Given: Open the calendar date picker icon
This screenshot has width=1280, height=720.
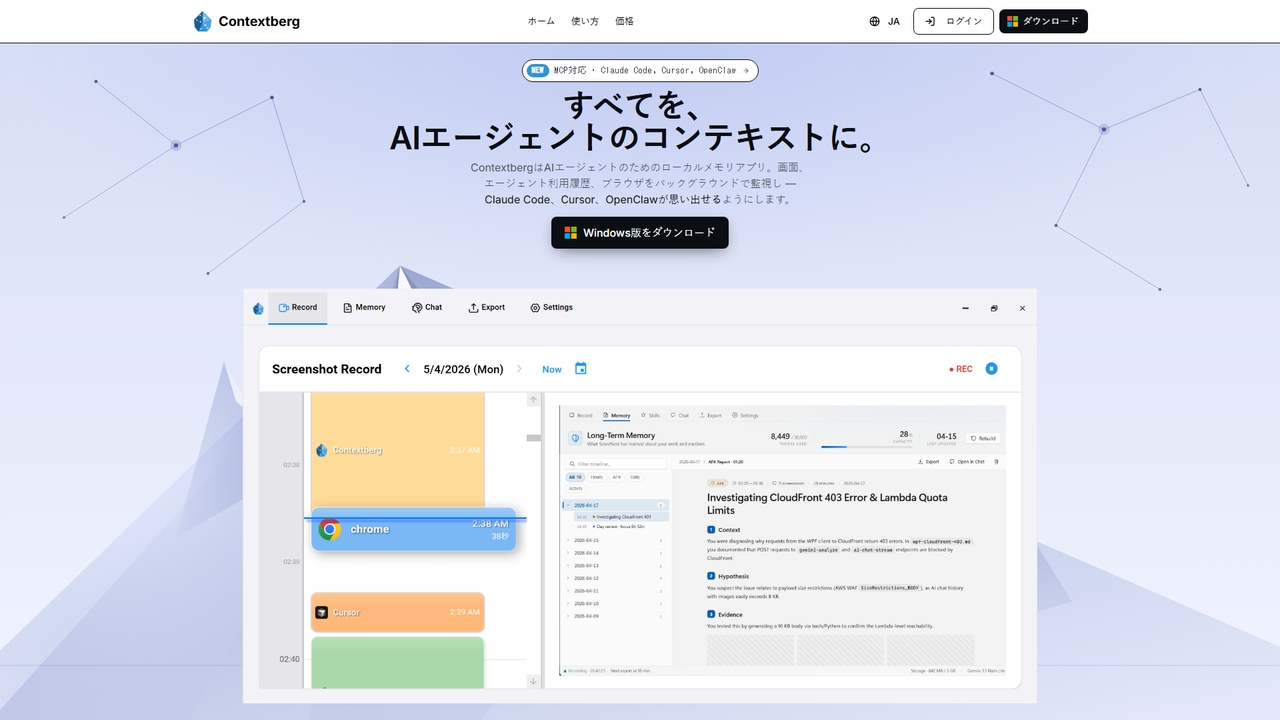Looking at the screenshot, I should (581, 368).
